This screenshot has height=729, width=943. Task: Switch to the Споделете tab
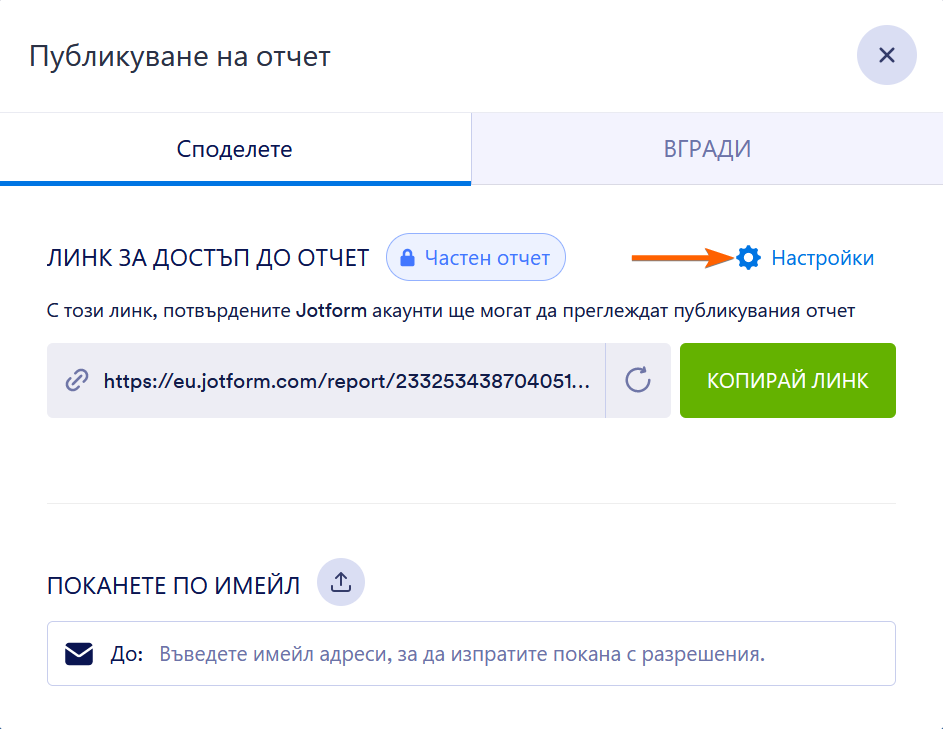coord(235,149)
